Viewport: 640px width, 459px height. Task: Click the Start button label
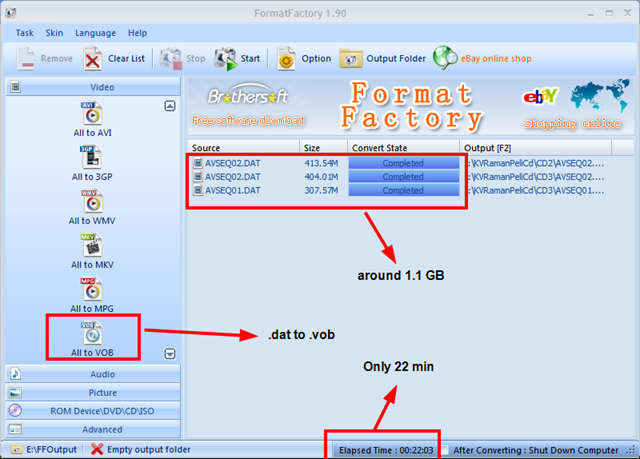[x=250, y=59]
